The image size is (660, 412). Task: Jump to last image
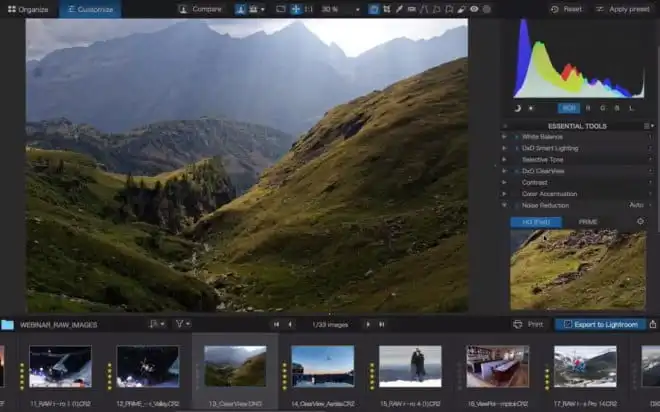coord(381,324)
